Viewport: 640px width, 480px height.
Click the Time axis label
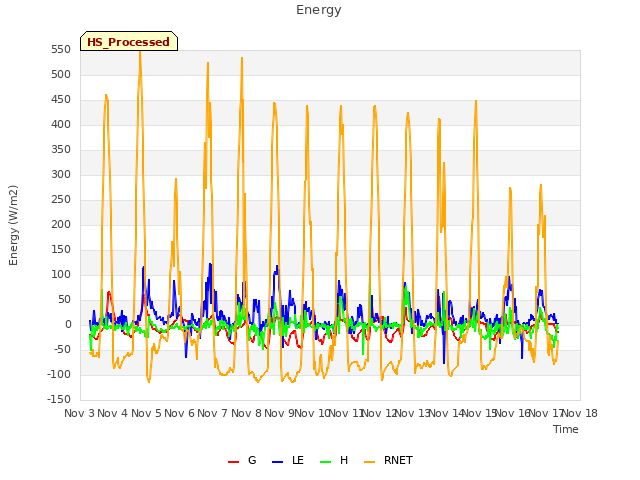point(566,429)
